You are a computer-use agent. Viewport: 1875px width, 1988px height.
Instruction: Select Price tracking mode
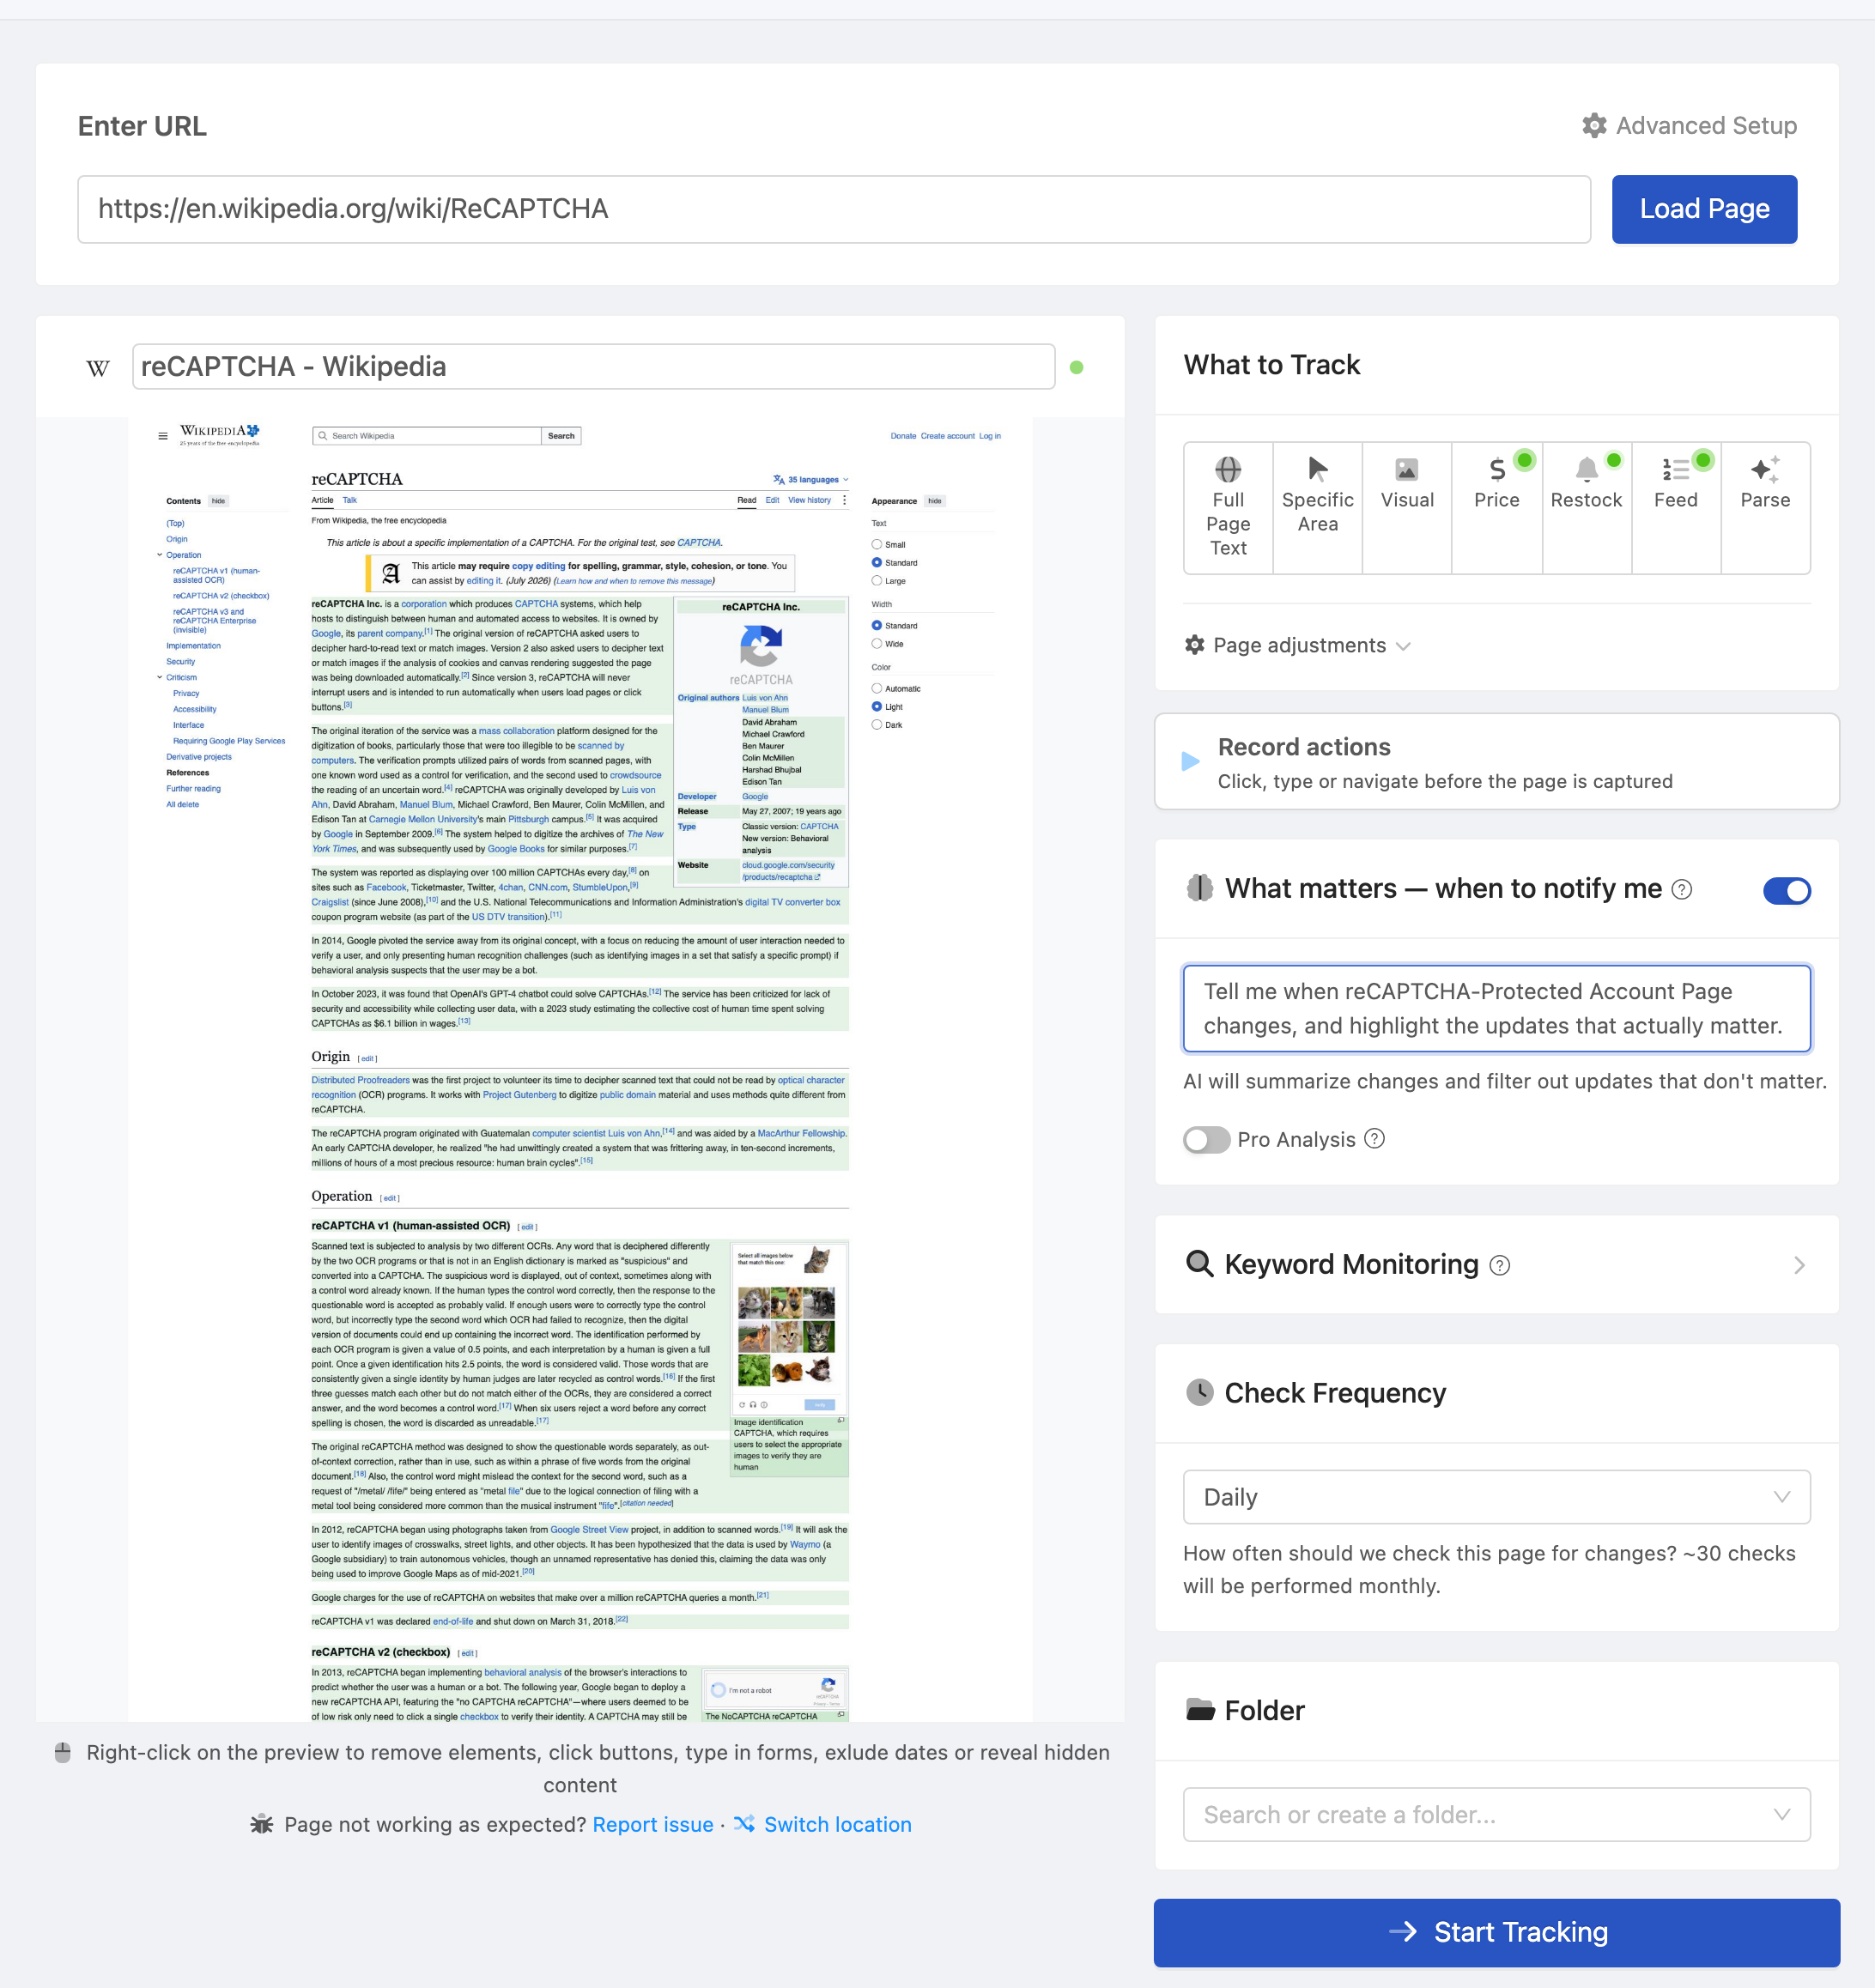point(1496,507)
